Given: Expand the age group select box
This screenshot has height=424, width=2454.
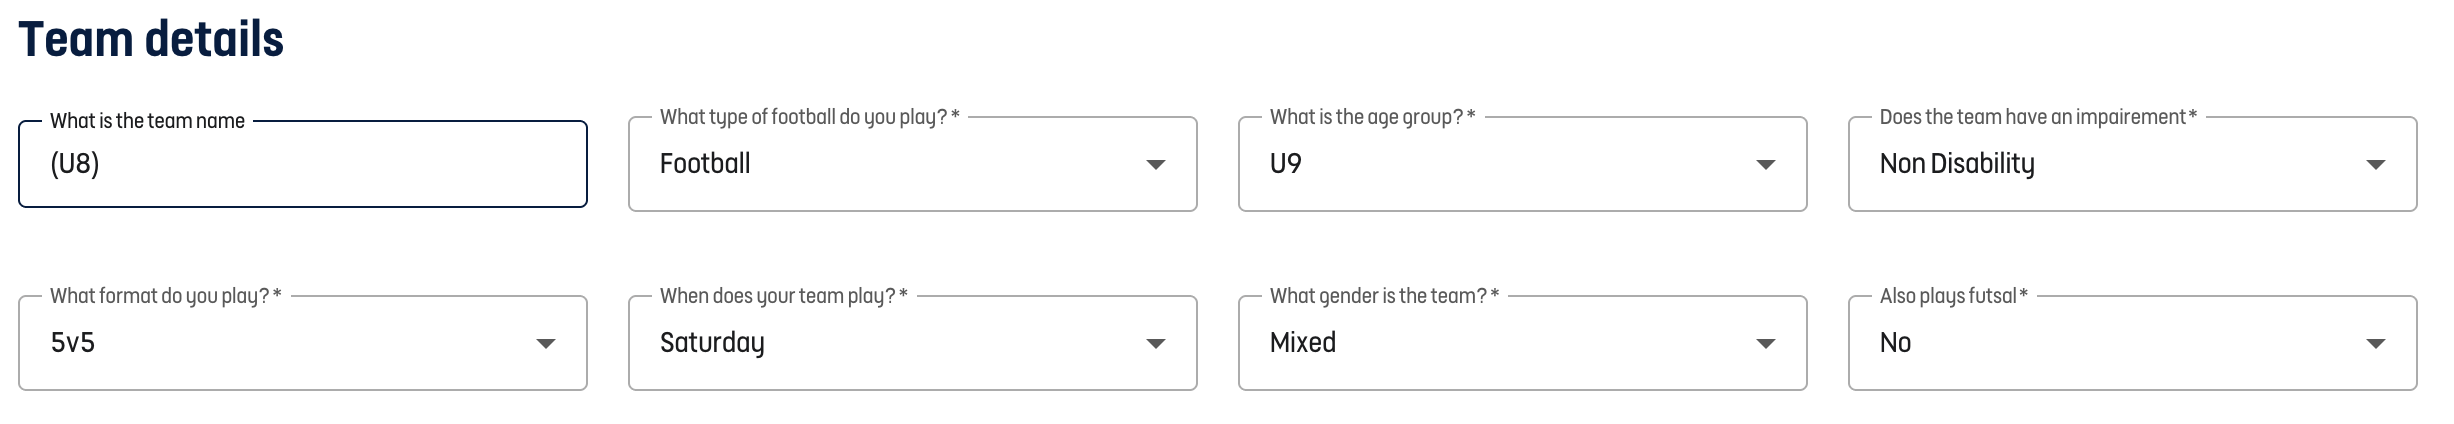Looking at the screenshot, I should 1522,164.
